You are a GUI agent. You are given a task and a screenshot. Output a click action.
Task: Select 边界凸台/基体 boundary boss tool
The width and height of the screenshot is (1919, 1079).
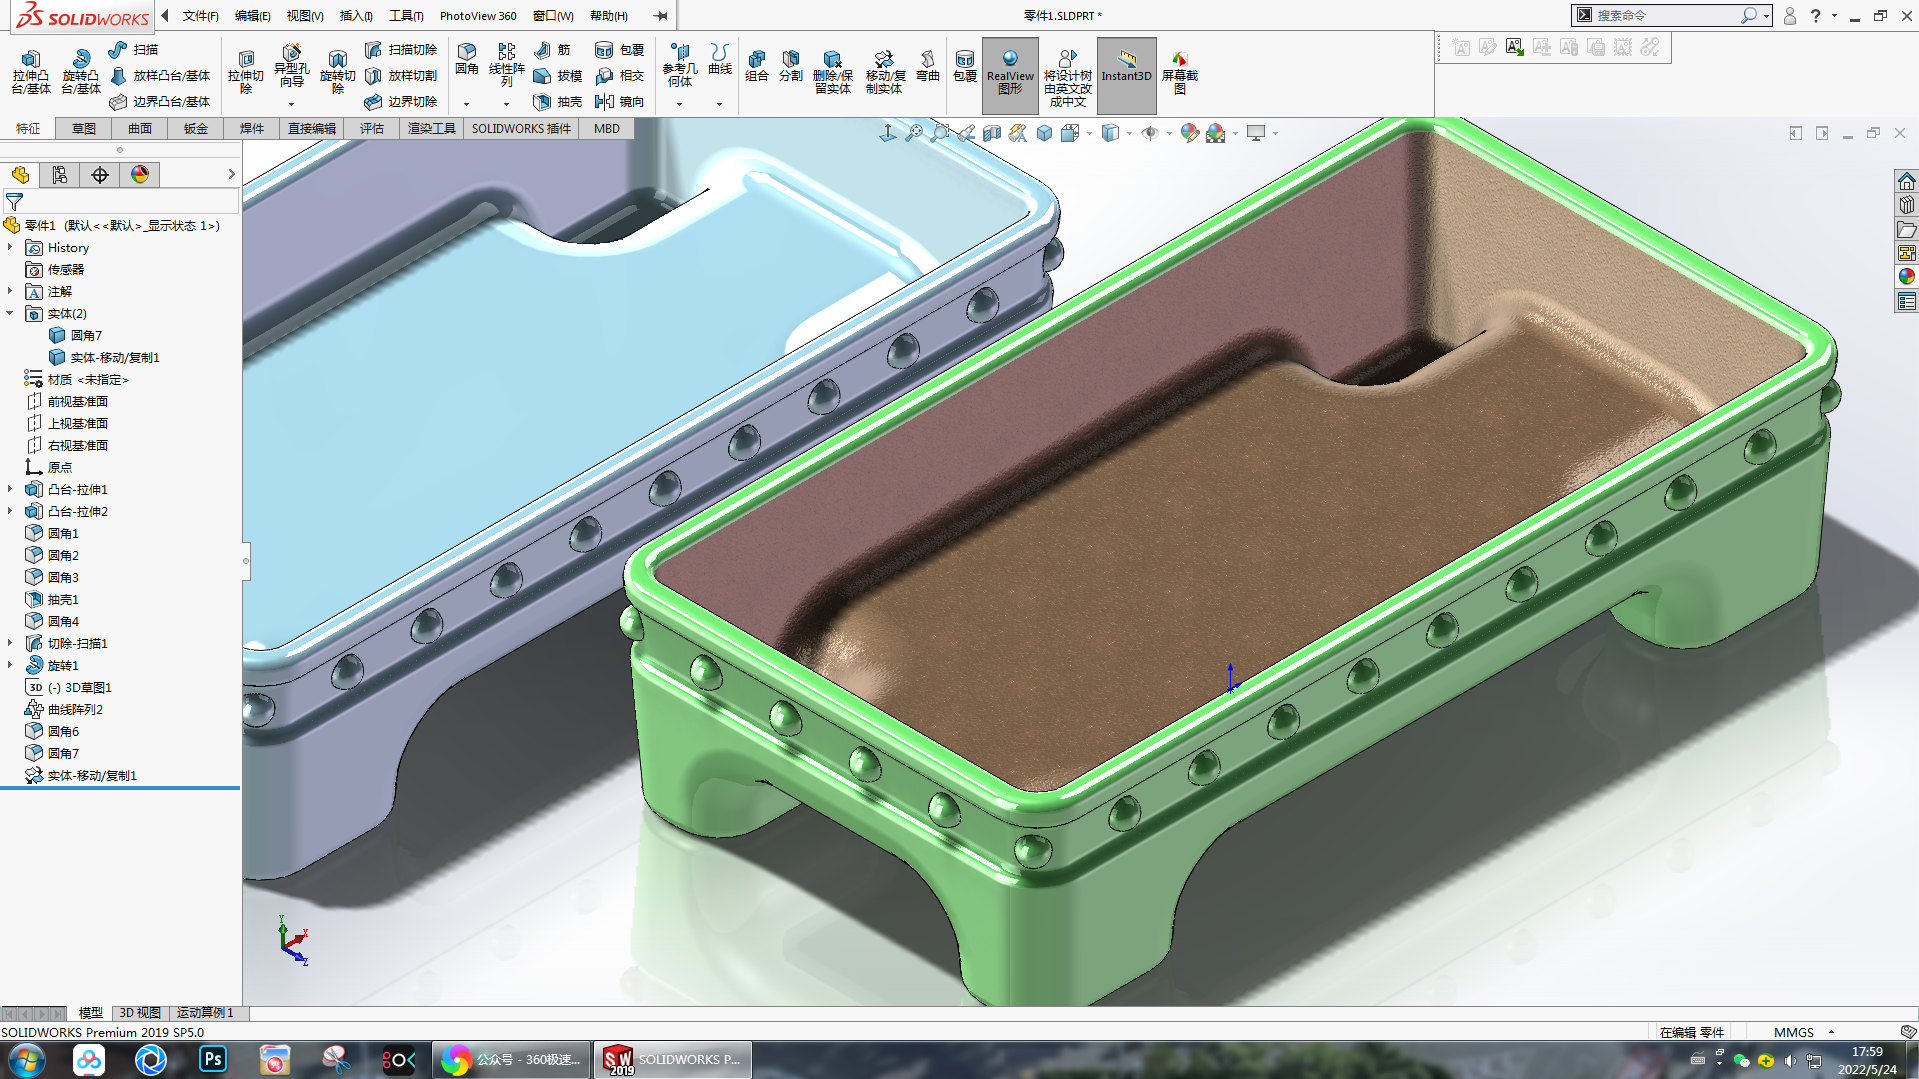[160, 101]
